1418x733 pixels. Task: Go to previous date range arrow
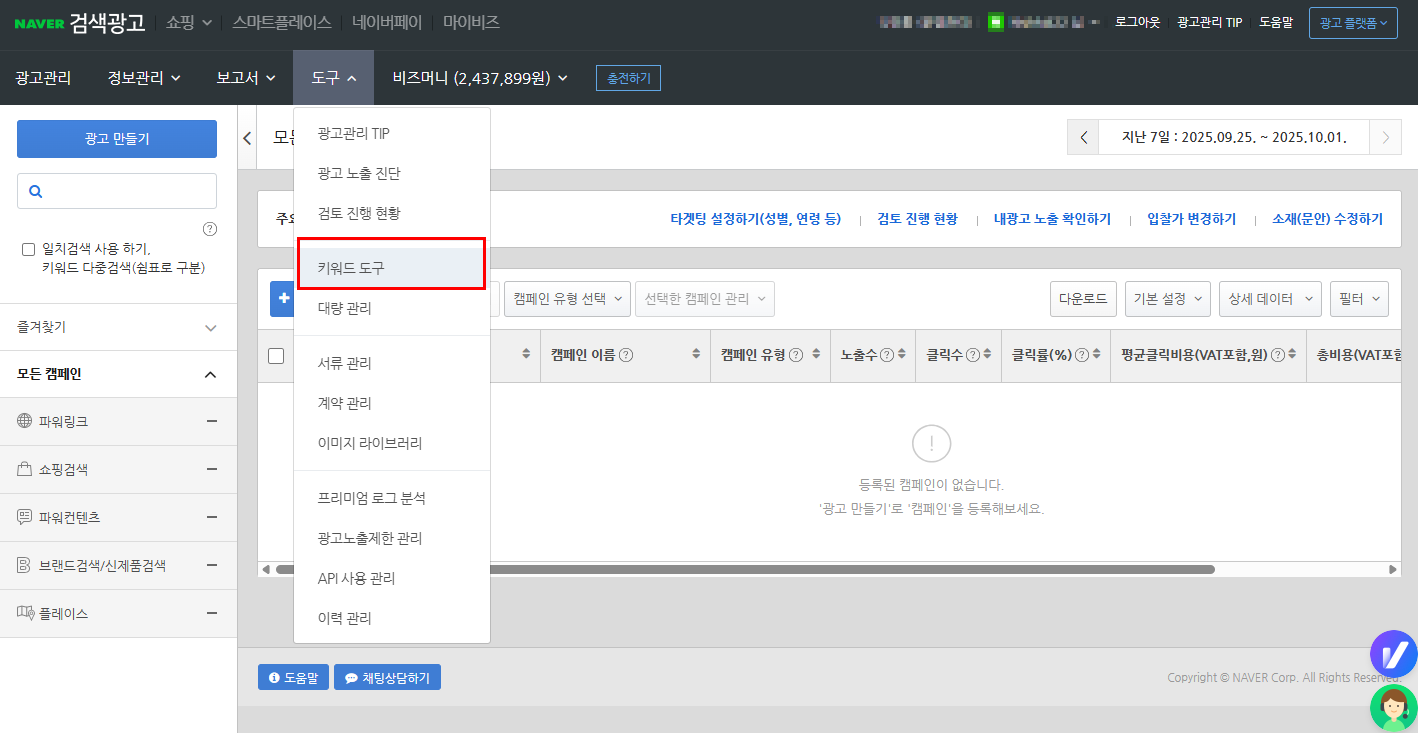(1083, 137)
